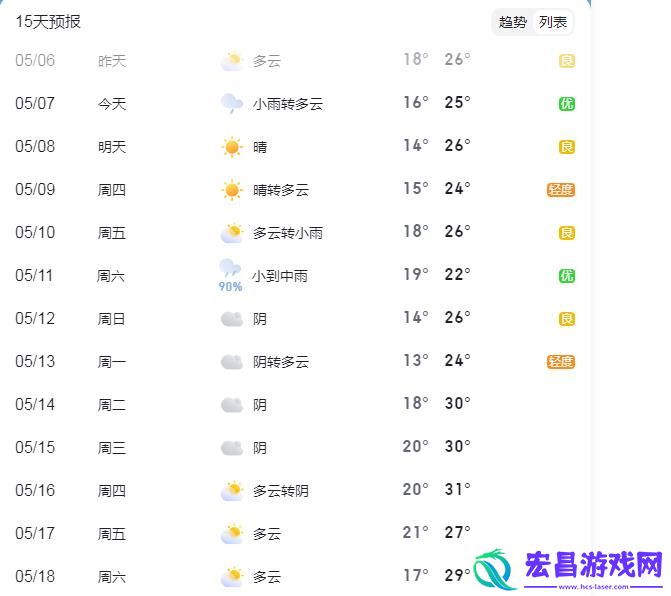Select the 05/15 date text

coord(35,447)
